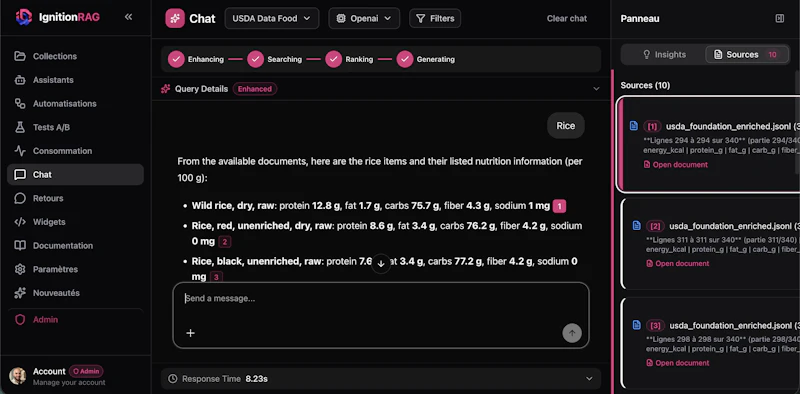This screenshot has height=394, width=800.
Task: Click citation badge 3 after black rice
Action: click(x=216, y=277)
